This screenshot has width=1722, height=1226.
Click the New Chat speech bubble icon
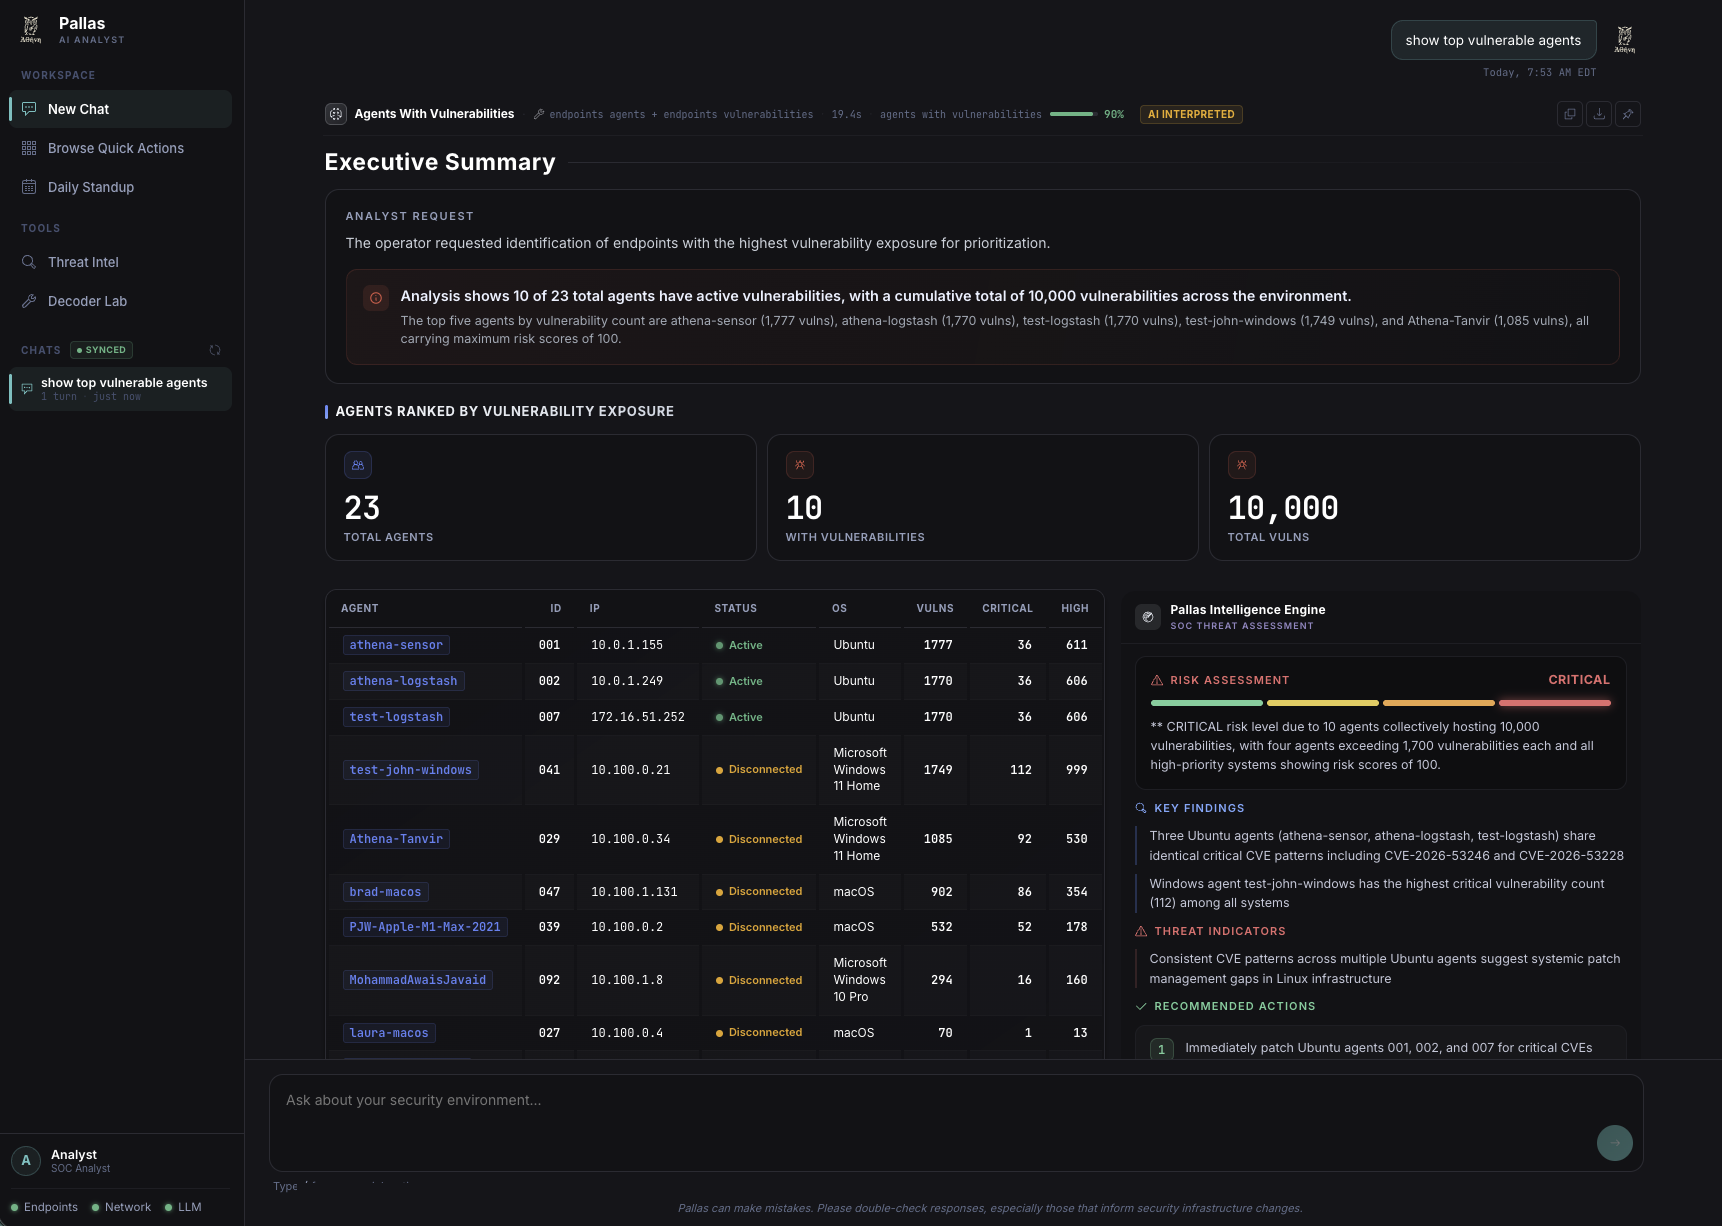[29, 109]
